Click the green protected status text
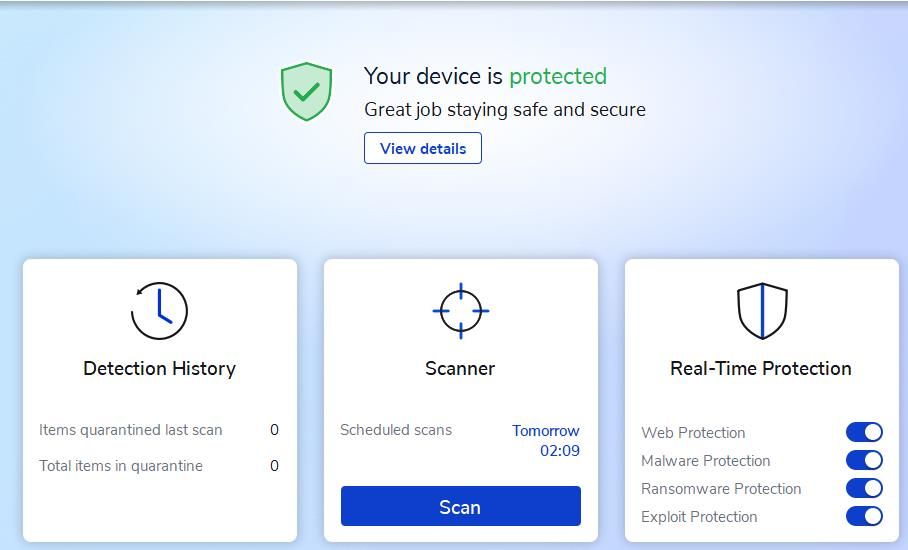The width and height of the screenshot is (908, 550). click(x=558, y=76)
